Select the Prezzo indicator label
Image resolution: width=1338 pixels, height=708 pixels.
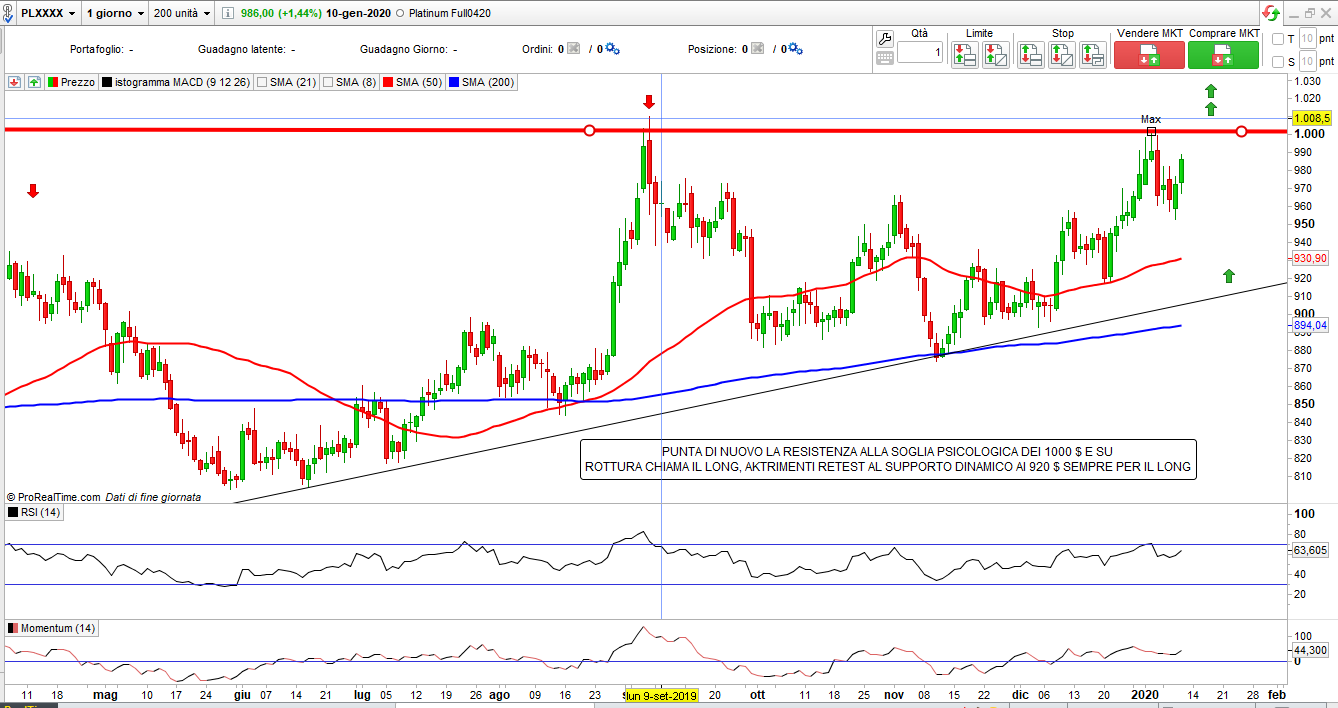(x=78, y=82)
